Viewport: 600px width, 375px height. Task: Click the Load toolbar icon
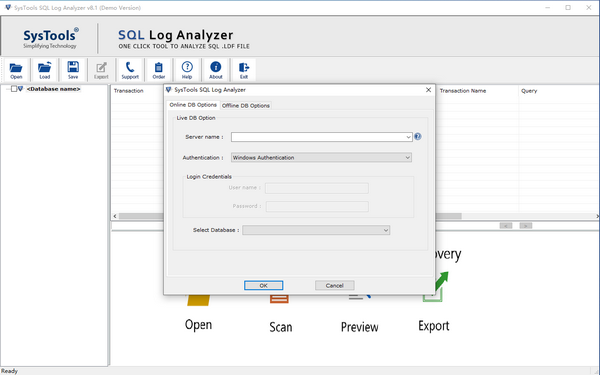click(44, 70)
